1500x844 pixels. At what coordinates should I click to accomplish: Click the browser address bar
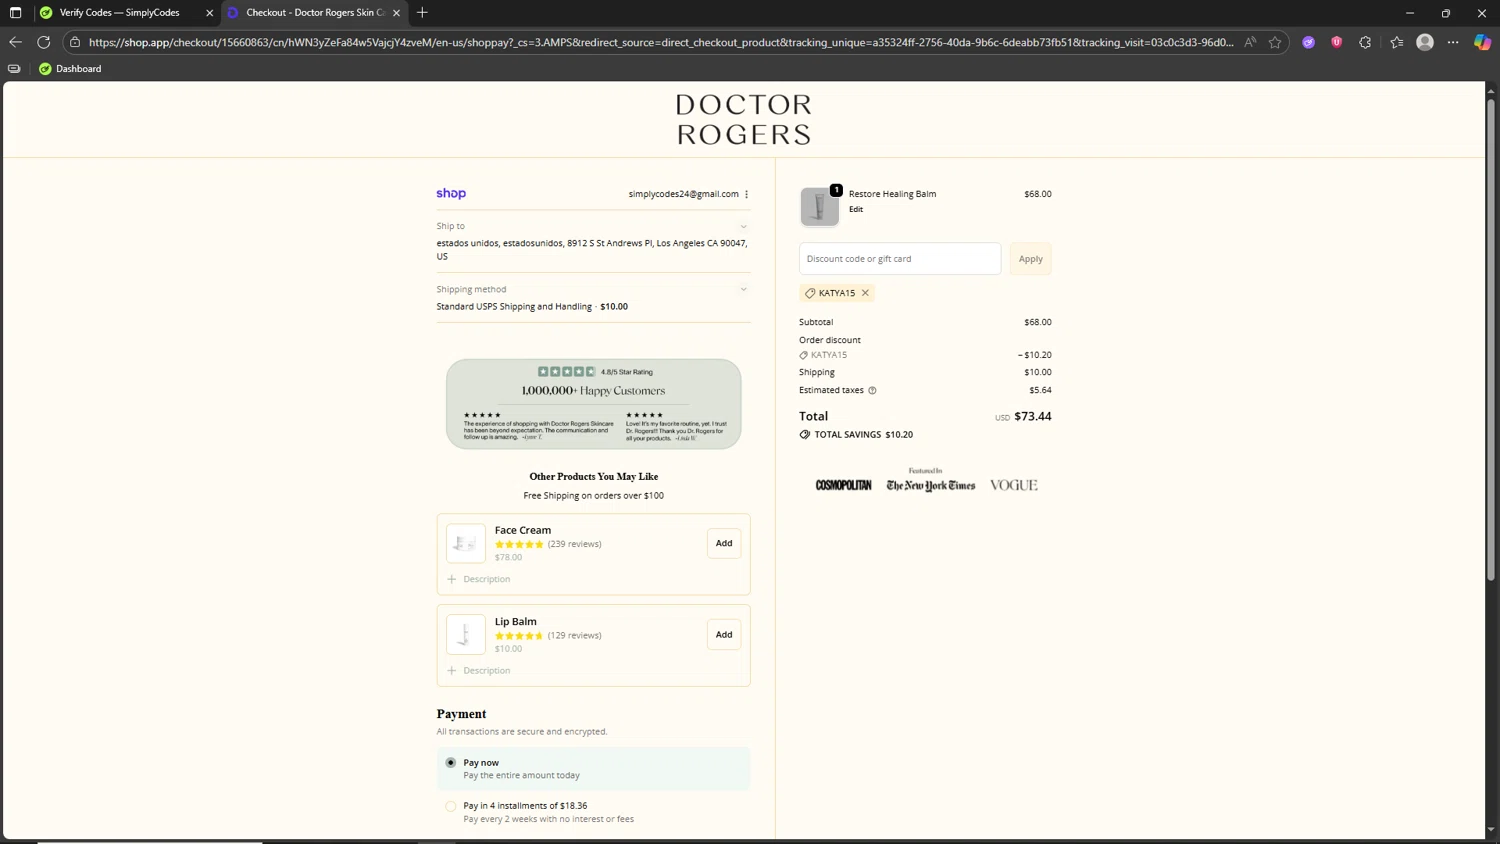(x=660, y=42)
